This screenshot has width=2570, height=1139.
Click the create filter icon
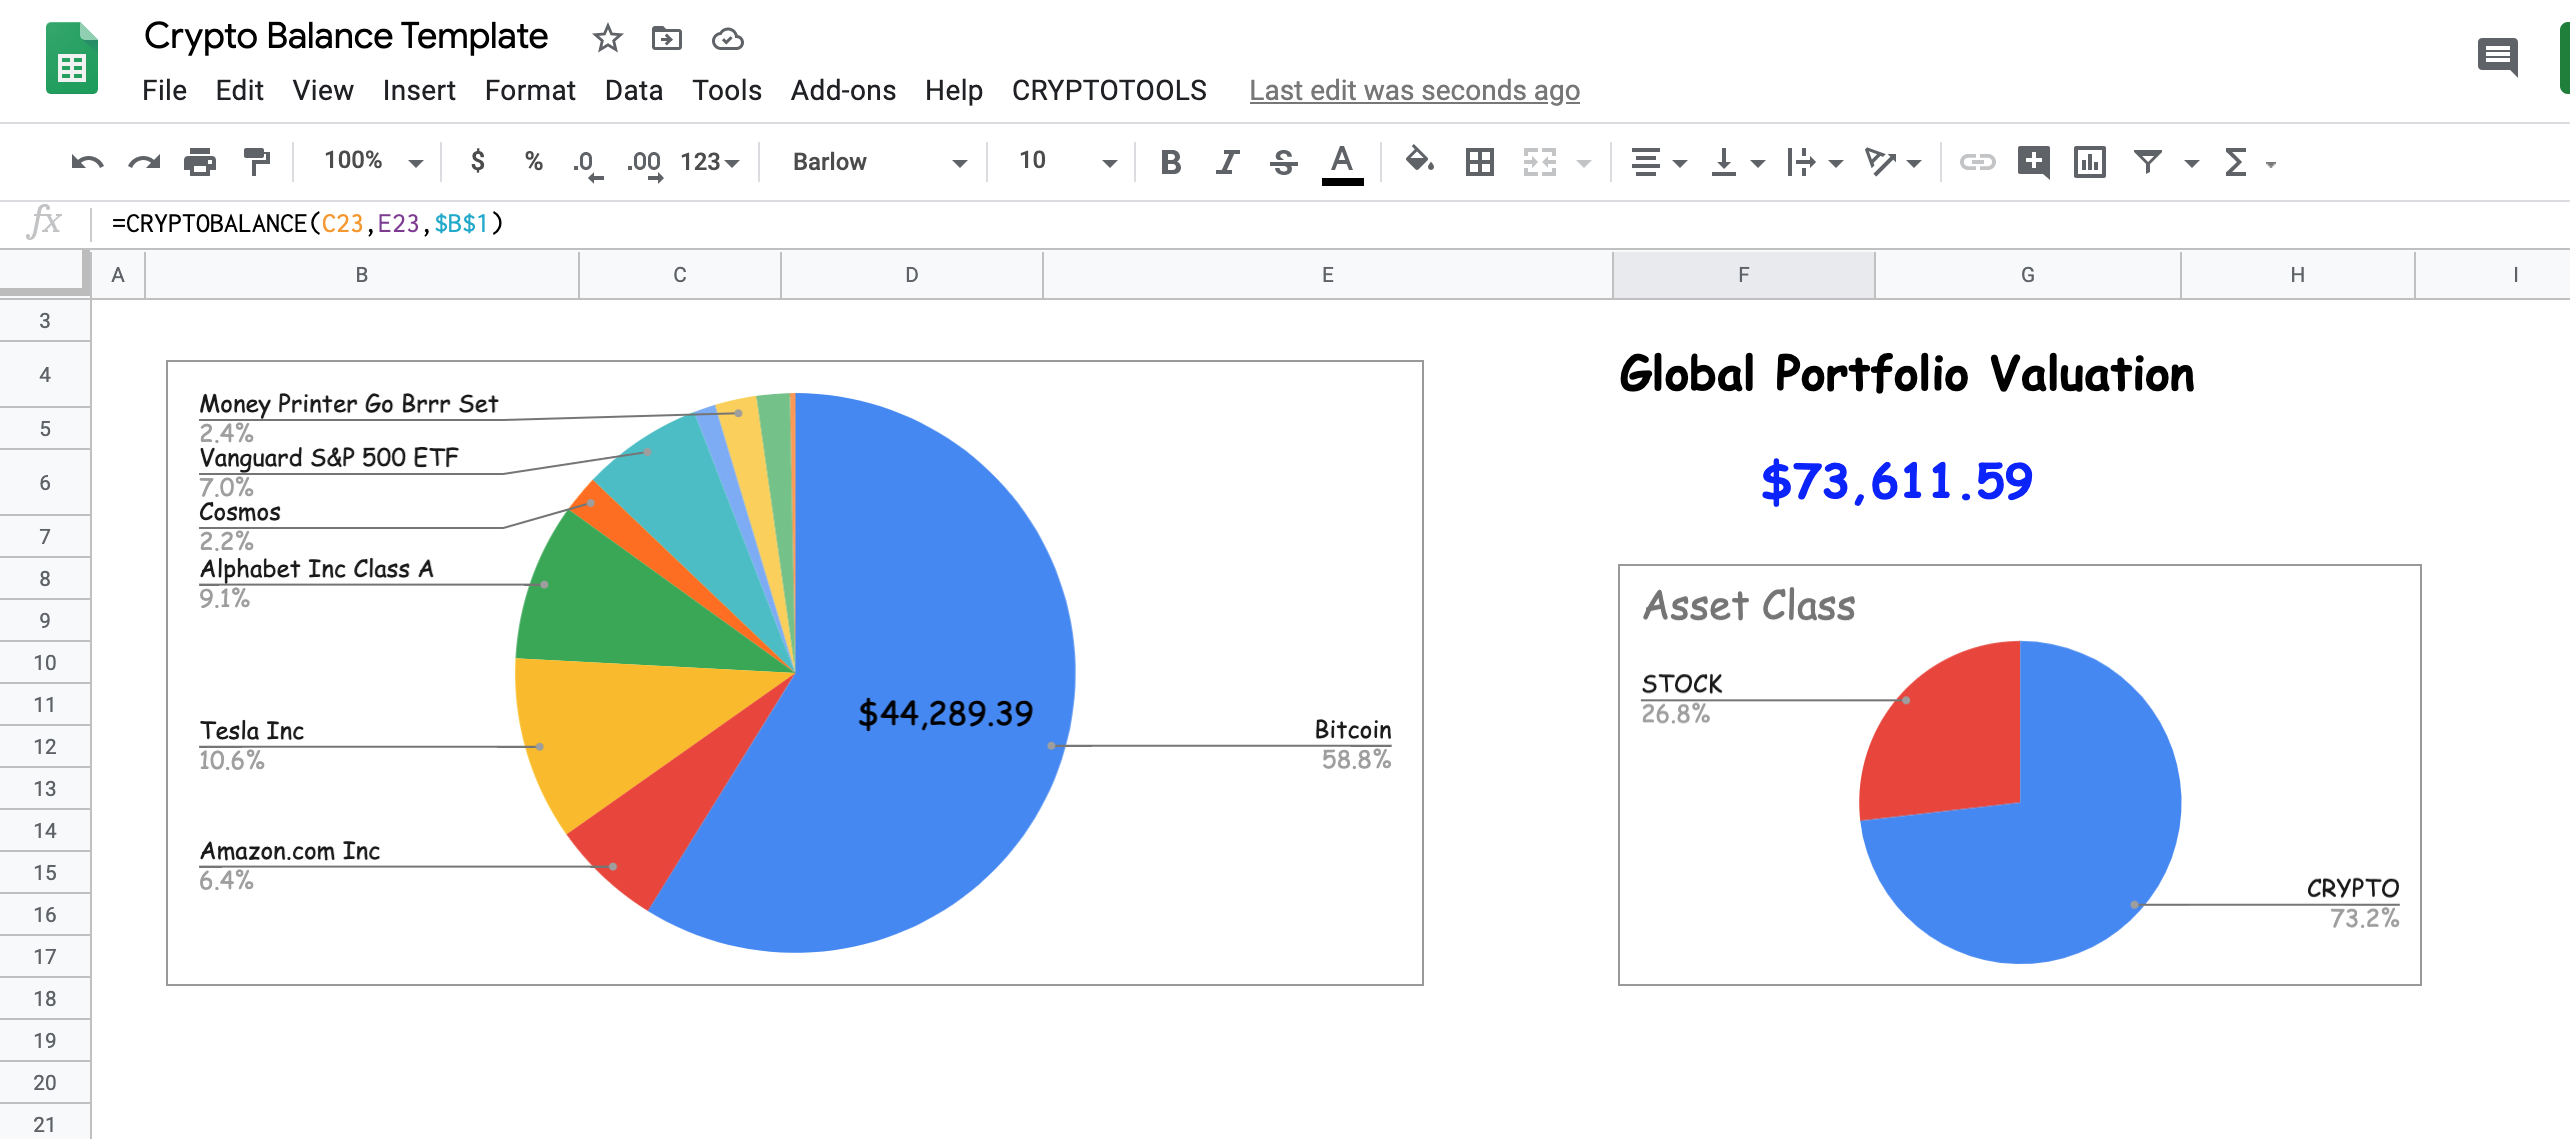click(x=2148, y=162)
